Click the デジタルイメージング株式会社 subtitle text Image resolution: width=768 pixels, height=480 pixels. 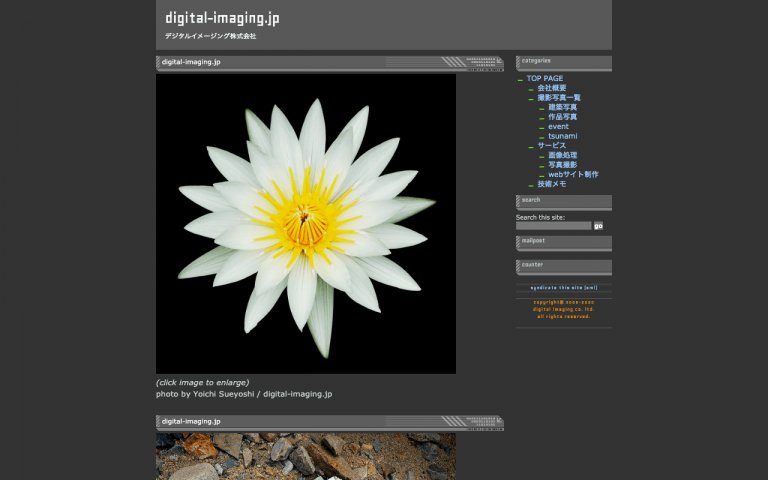(x=211, y=36)
